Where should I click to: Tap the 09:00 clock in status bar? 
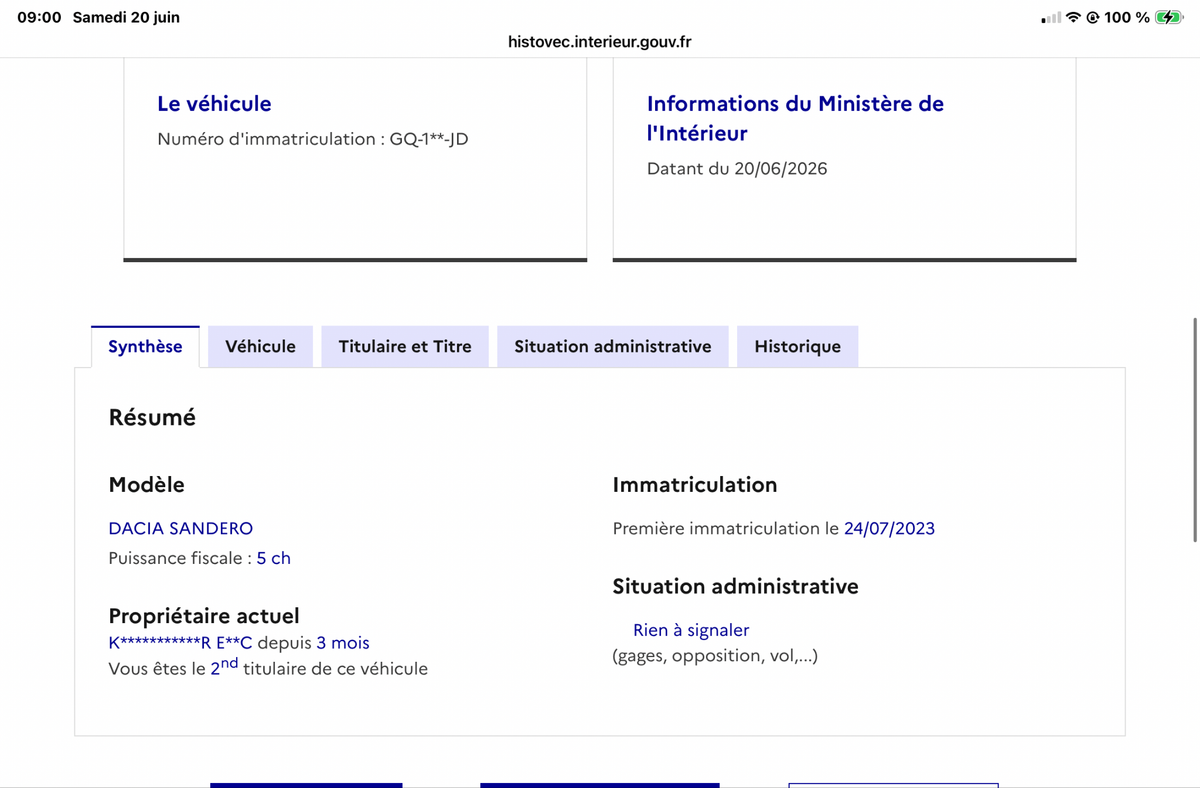[x=39, y=17]
